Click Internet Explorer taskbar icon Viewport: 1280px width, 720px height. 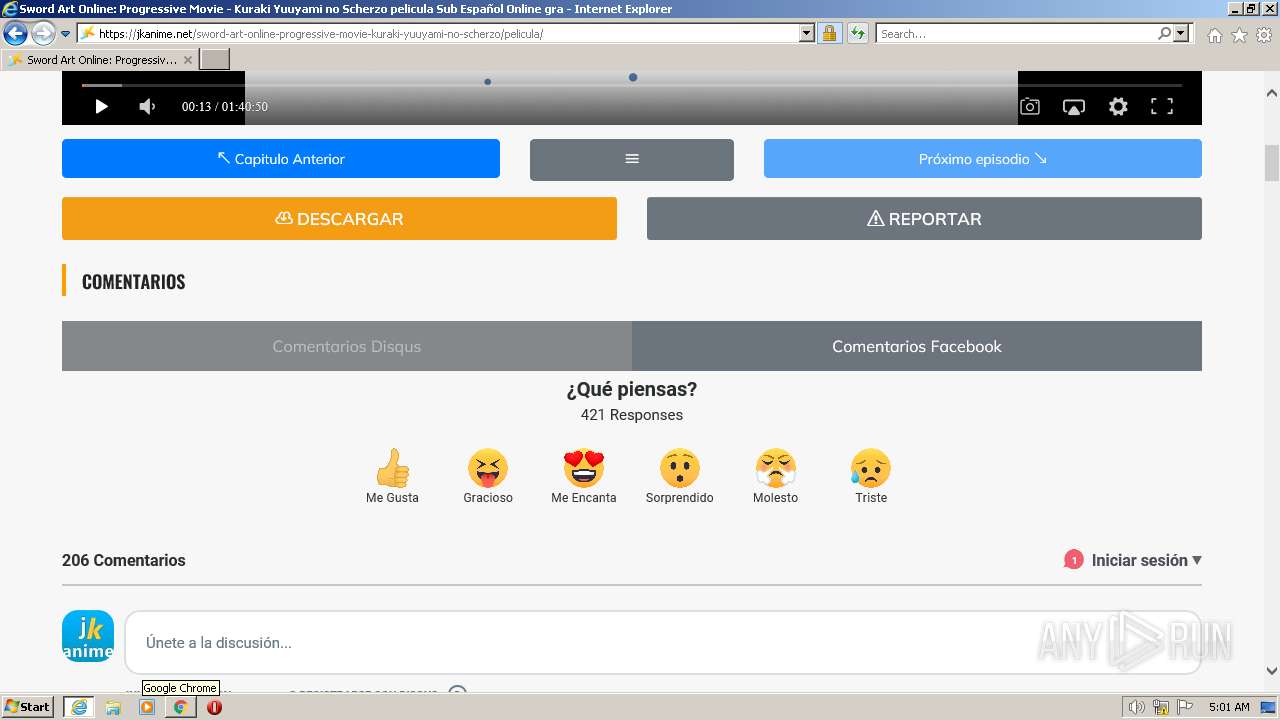click(78, 707)
